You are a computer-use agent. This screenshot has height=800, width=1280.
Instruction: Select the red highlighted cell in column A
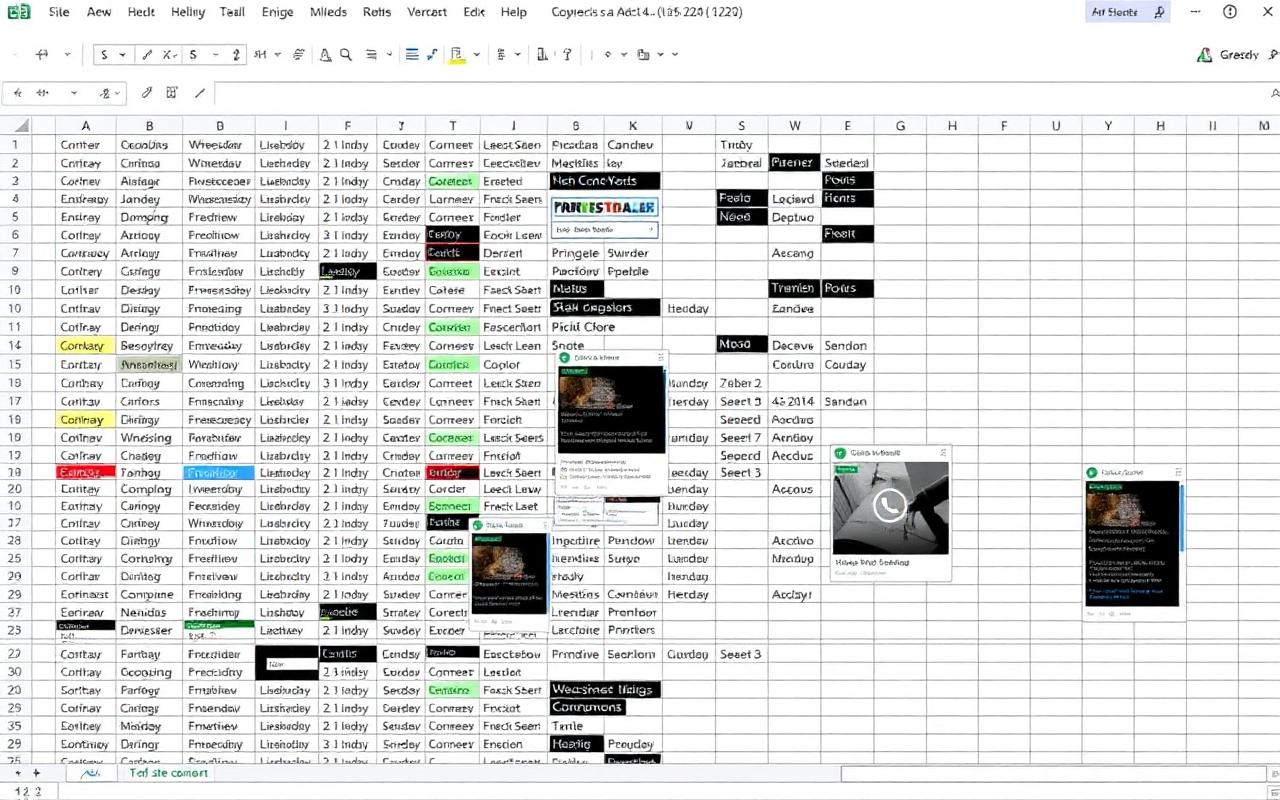(86, 472)
